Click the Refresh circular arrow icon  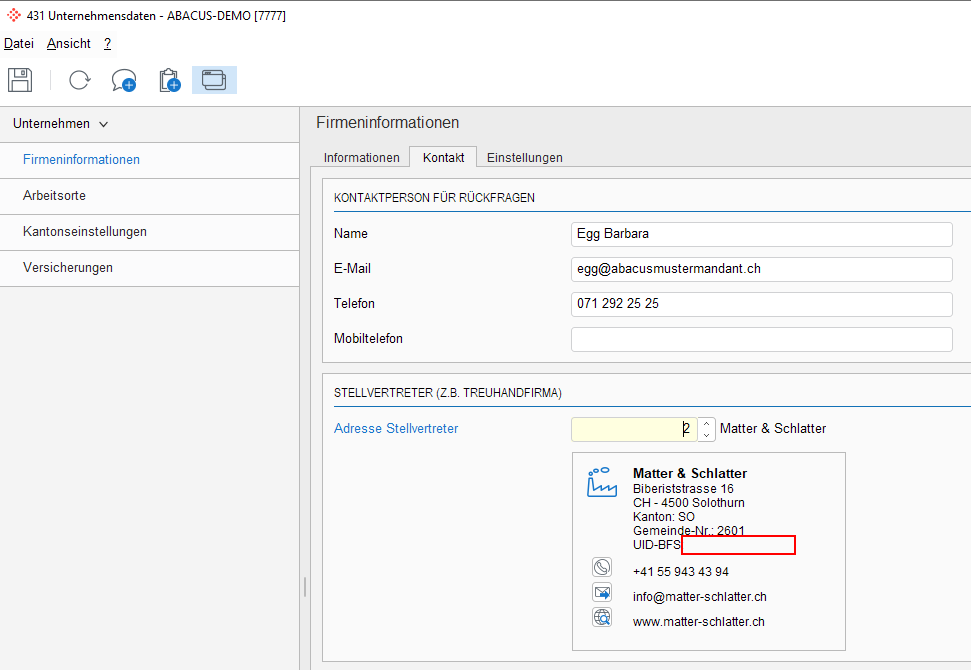pyautogui.click(x=79, y=80)
